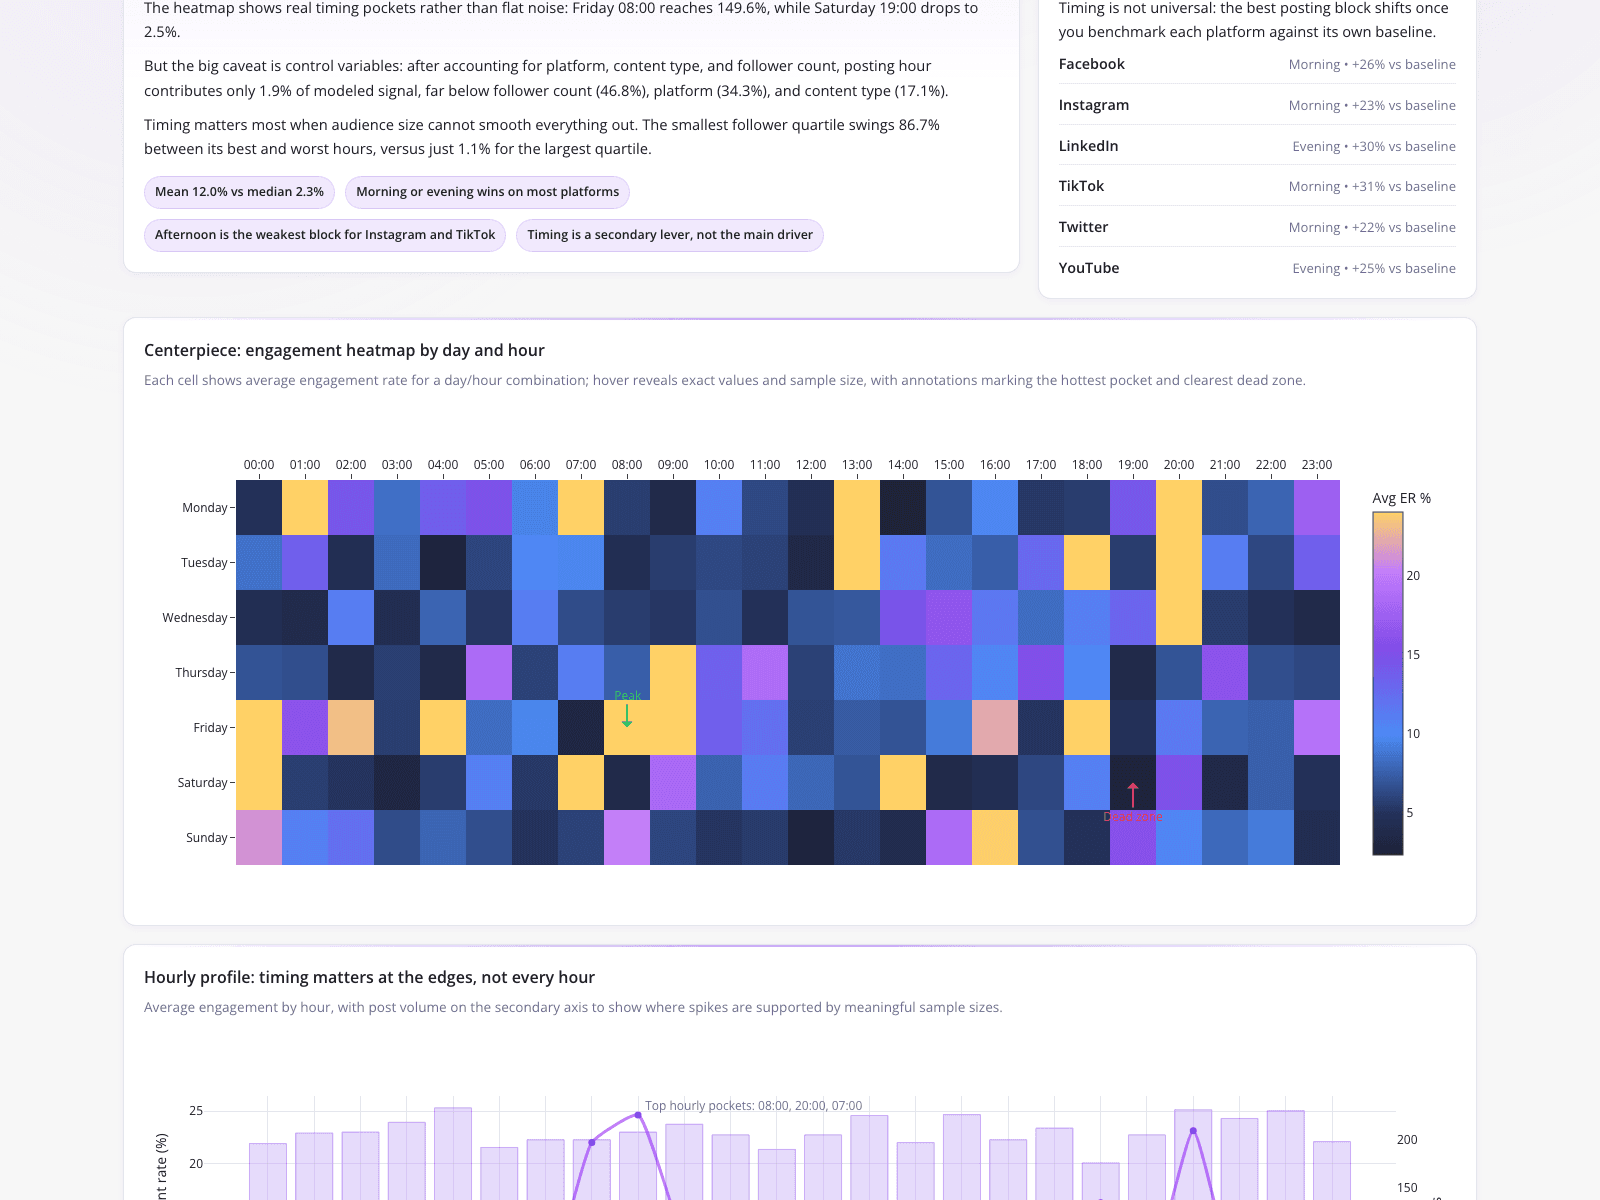1600x1200 pixels.
Task: Click the Avg ER % color scale bar
Action: (x=1388, y=683)
